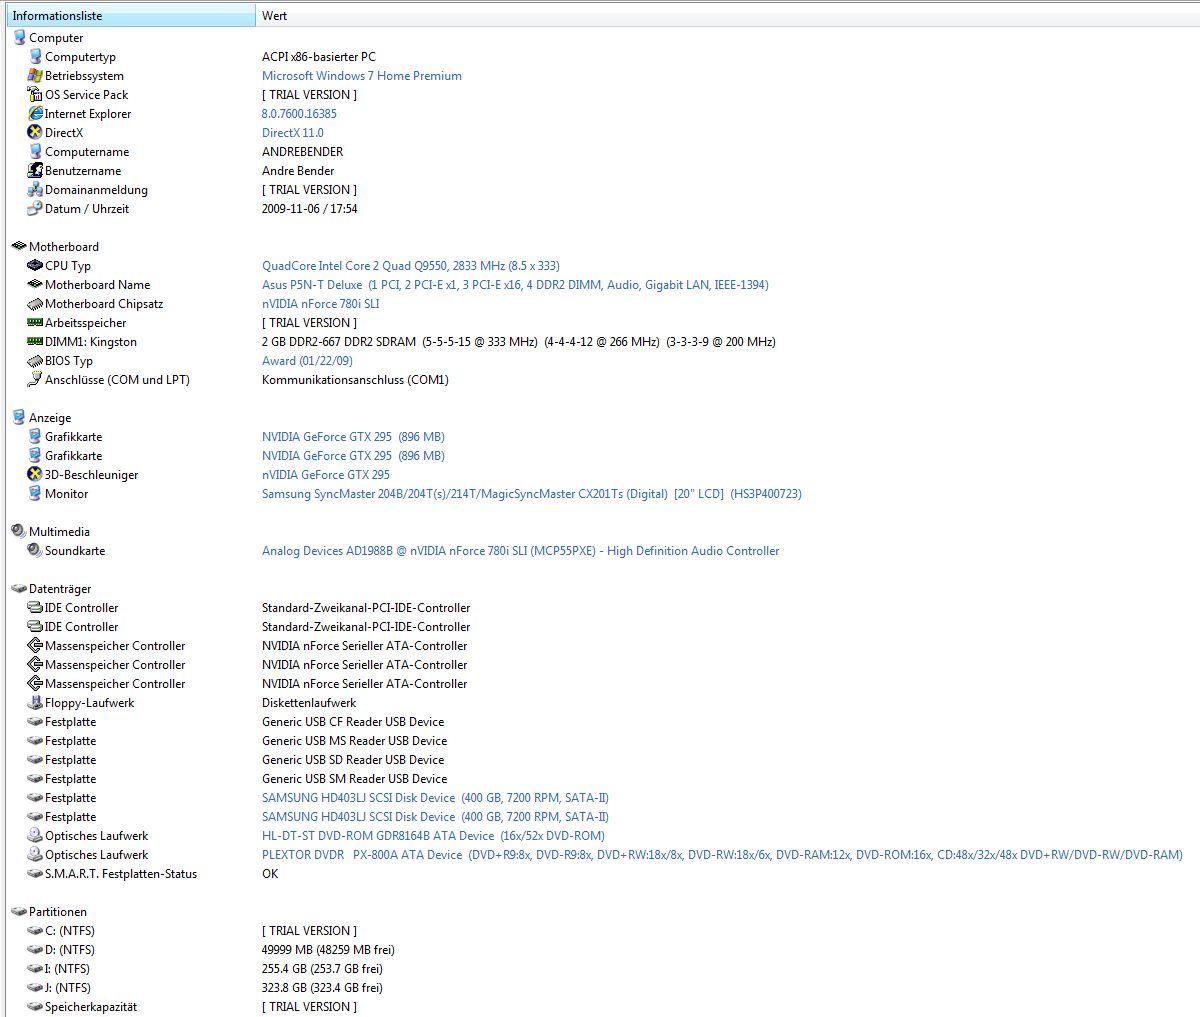
Task: Click the Soundkarte speaker icon
Action: [x=35, y=551]
